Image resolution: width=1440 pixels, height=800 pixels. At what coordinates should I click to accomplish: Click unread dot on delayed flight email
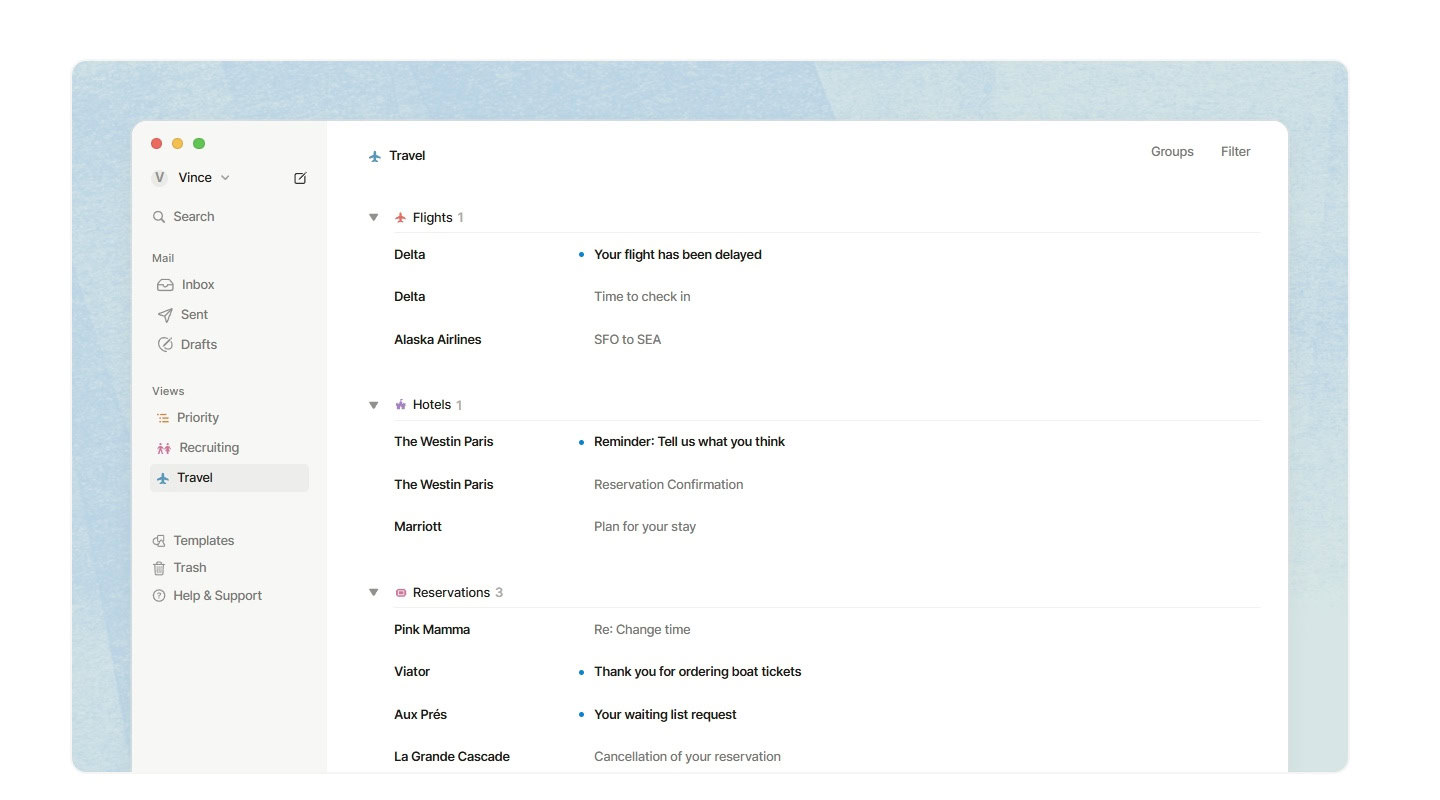point(581,255)
